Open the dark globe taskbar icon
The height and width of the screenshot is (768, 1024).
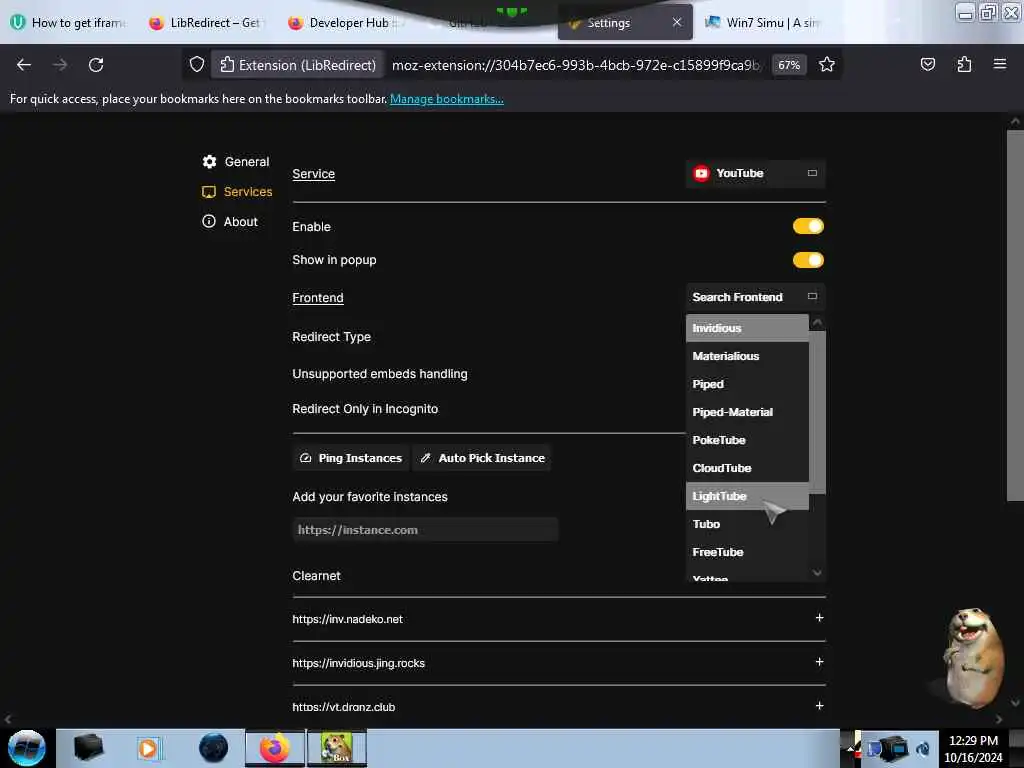pos(214,748)
